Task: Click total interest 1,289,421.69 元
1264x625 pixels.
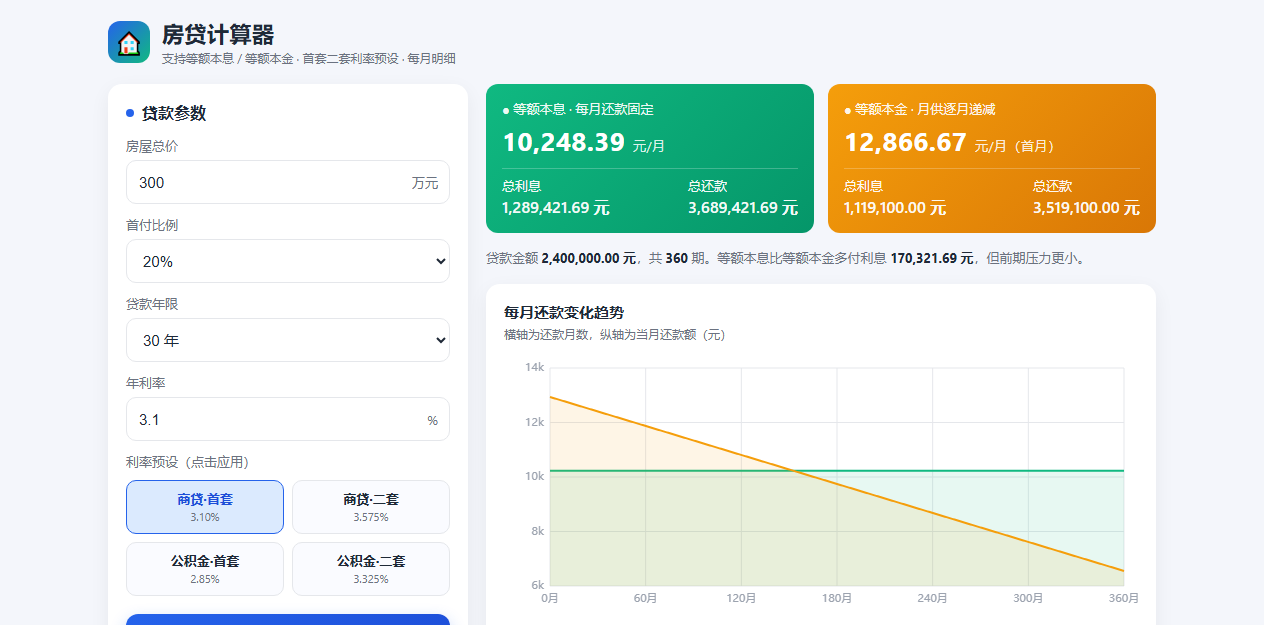Action: (556, 208)
